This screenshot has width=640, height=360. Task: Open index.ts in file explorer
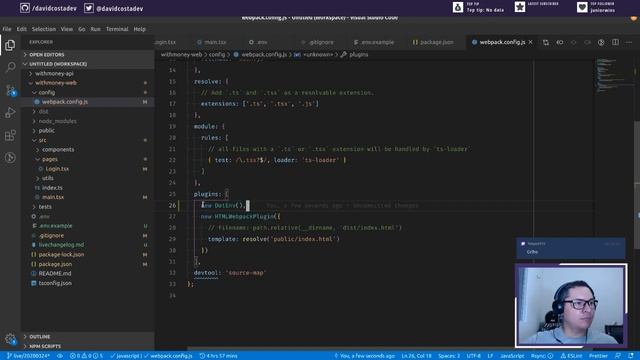click(x=88, y=188)
